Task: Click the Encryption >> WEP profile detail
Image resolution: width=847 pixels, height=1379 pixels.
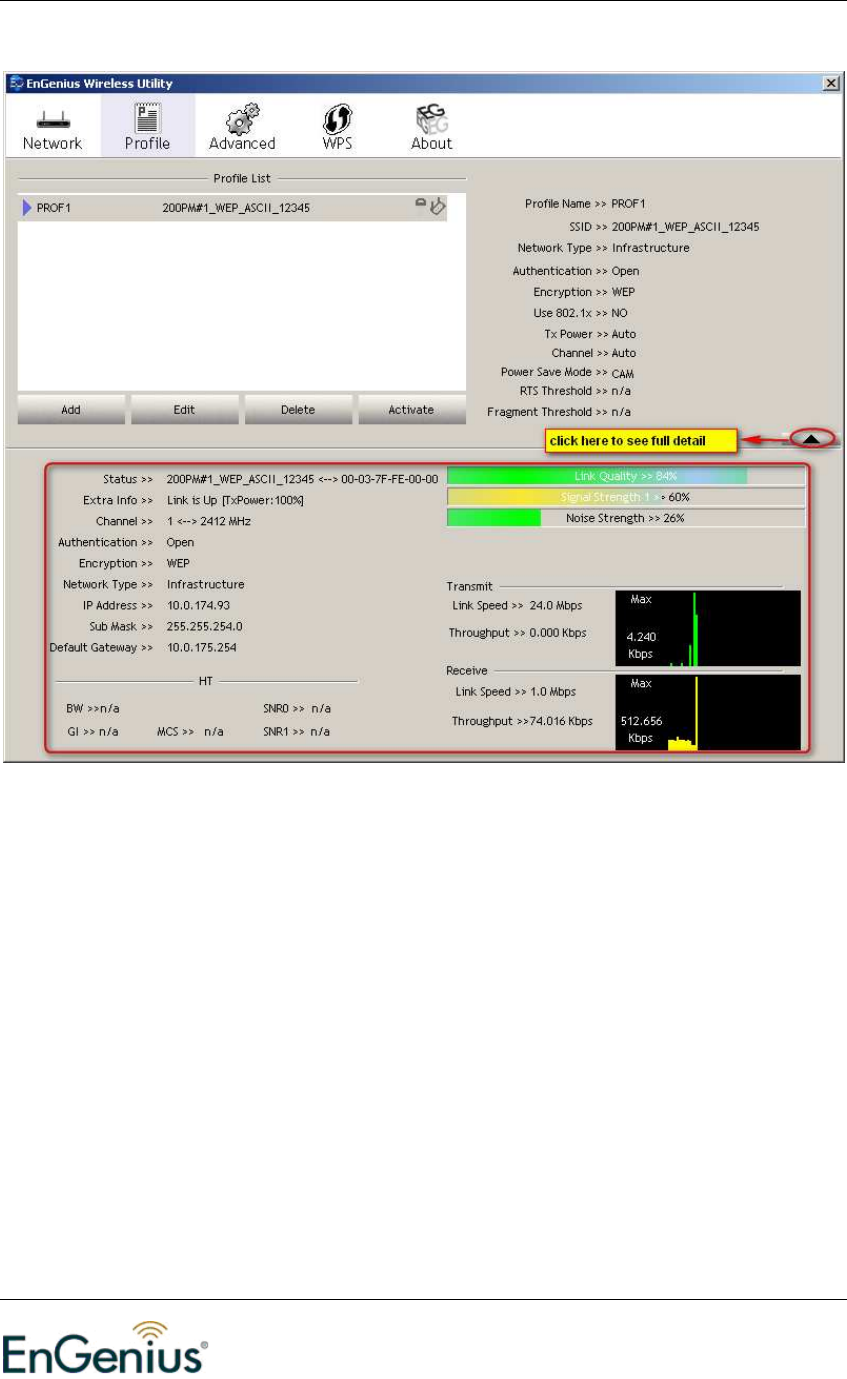Action: pos(584,292)
